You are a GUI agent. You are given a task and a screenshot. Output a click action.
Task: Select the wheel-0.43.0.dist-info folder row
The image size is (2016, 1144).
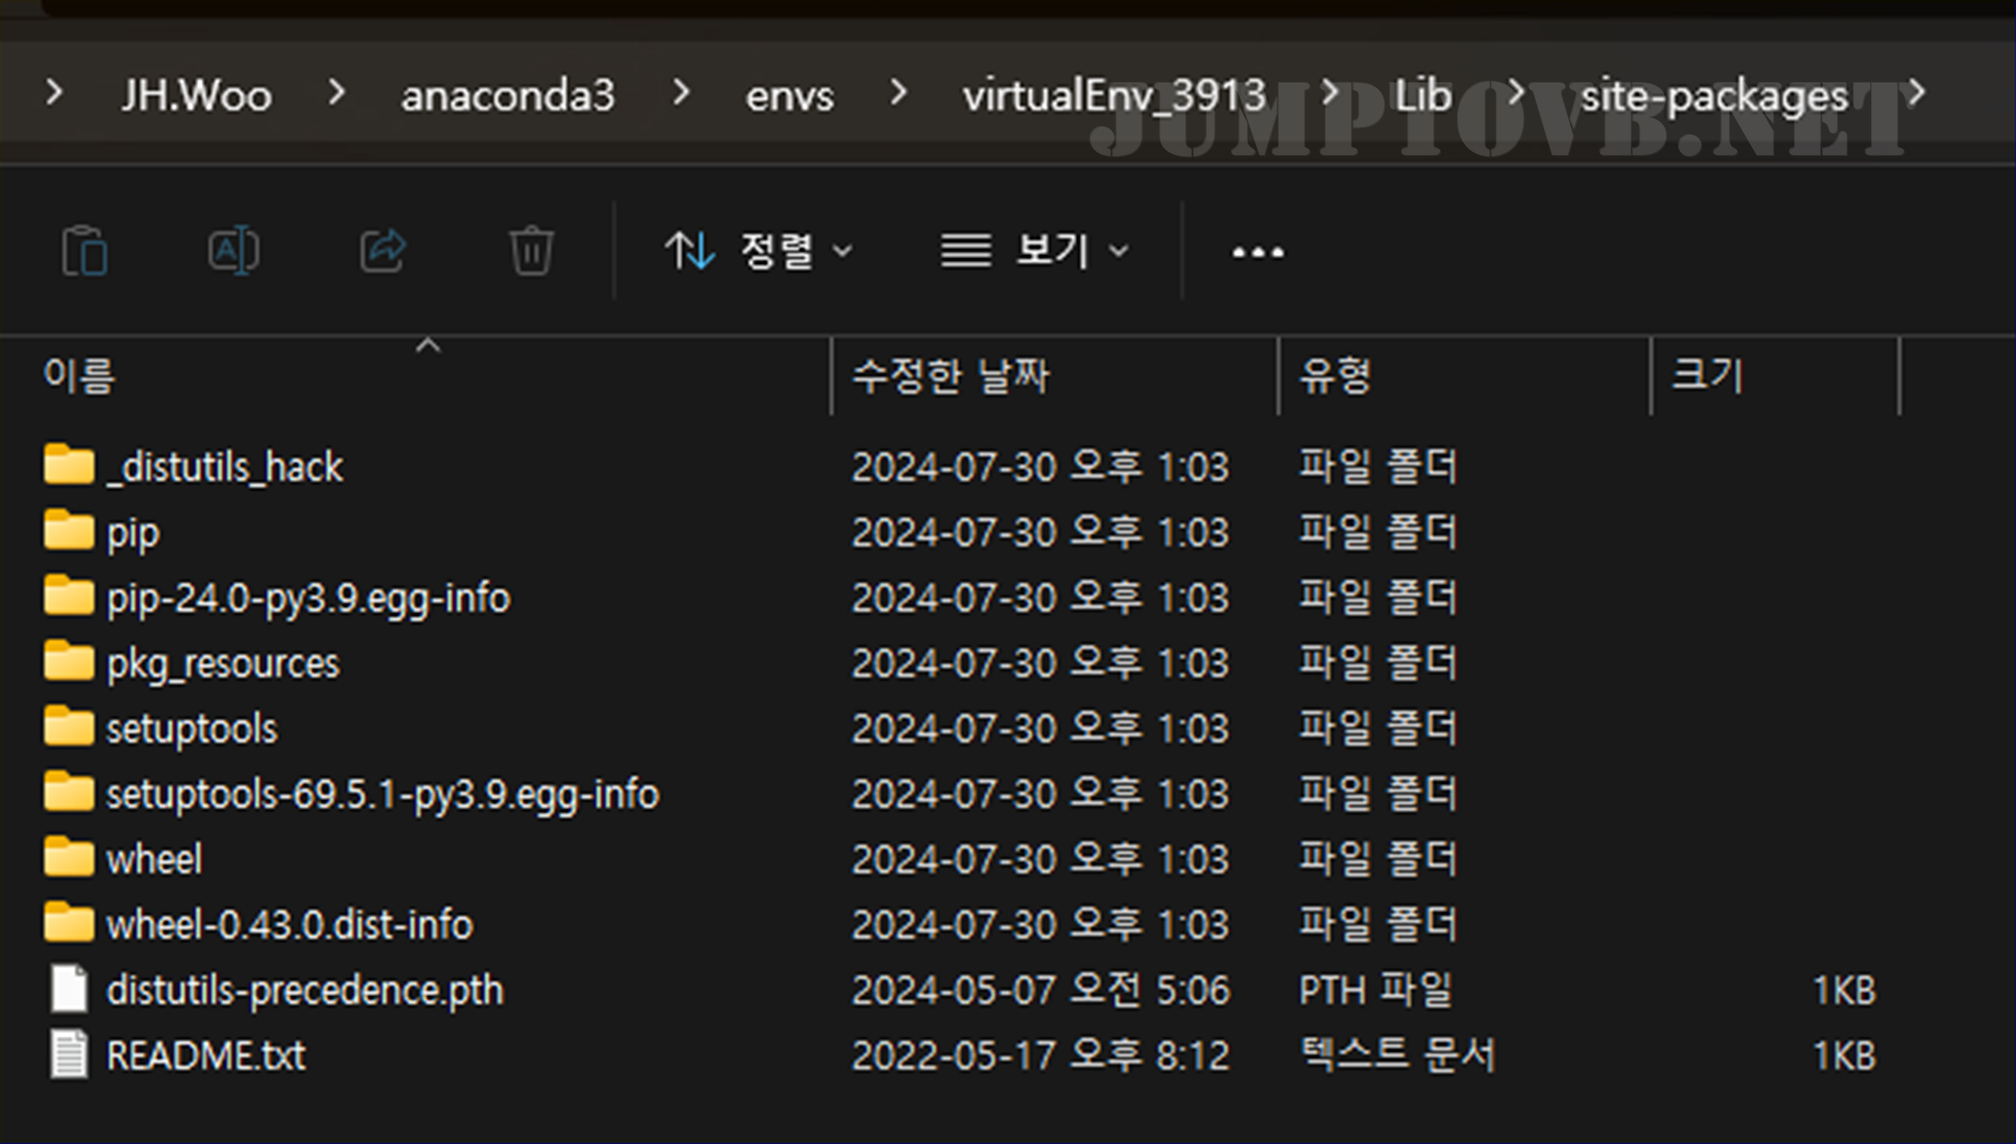[x=289, y=925]
